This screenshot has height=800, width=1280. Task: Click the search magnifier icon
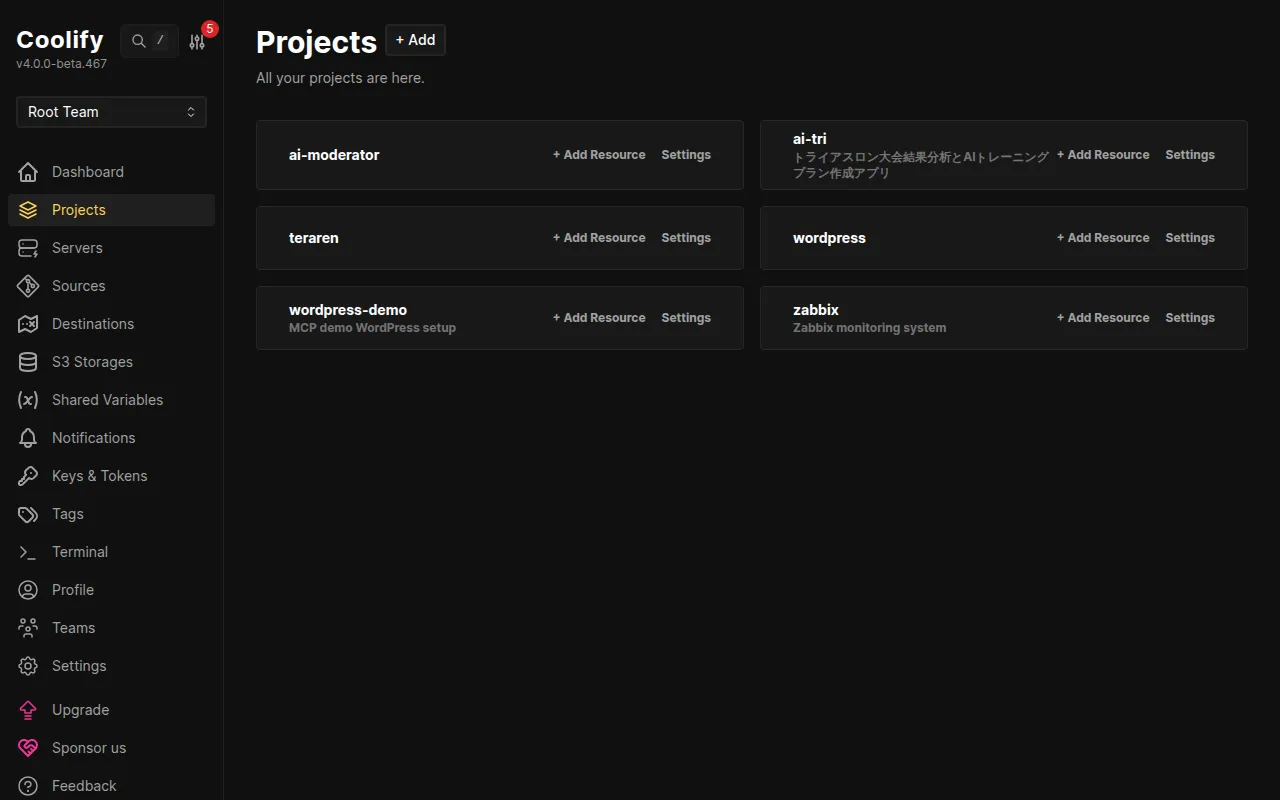[x=138, y=40]
